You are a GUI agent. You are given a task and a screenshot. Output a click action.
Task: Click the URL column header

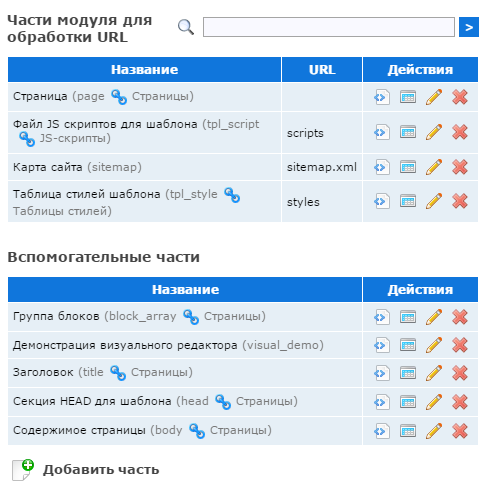tap(322, 70)
